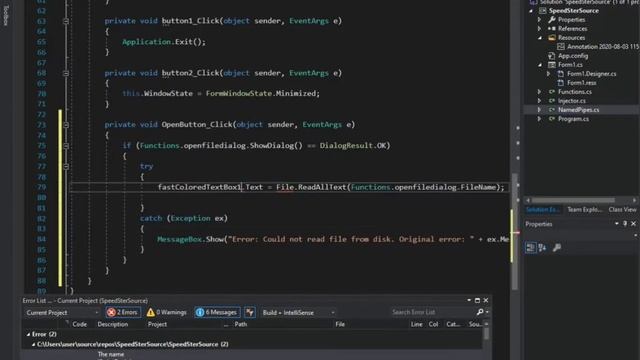Image resolution: width=640 pixels, height=360 pixels.
Task: Select the NamedPipes.cs file
Action: click(578, 110)
